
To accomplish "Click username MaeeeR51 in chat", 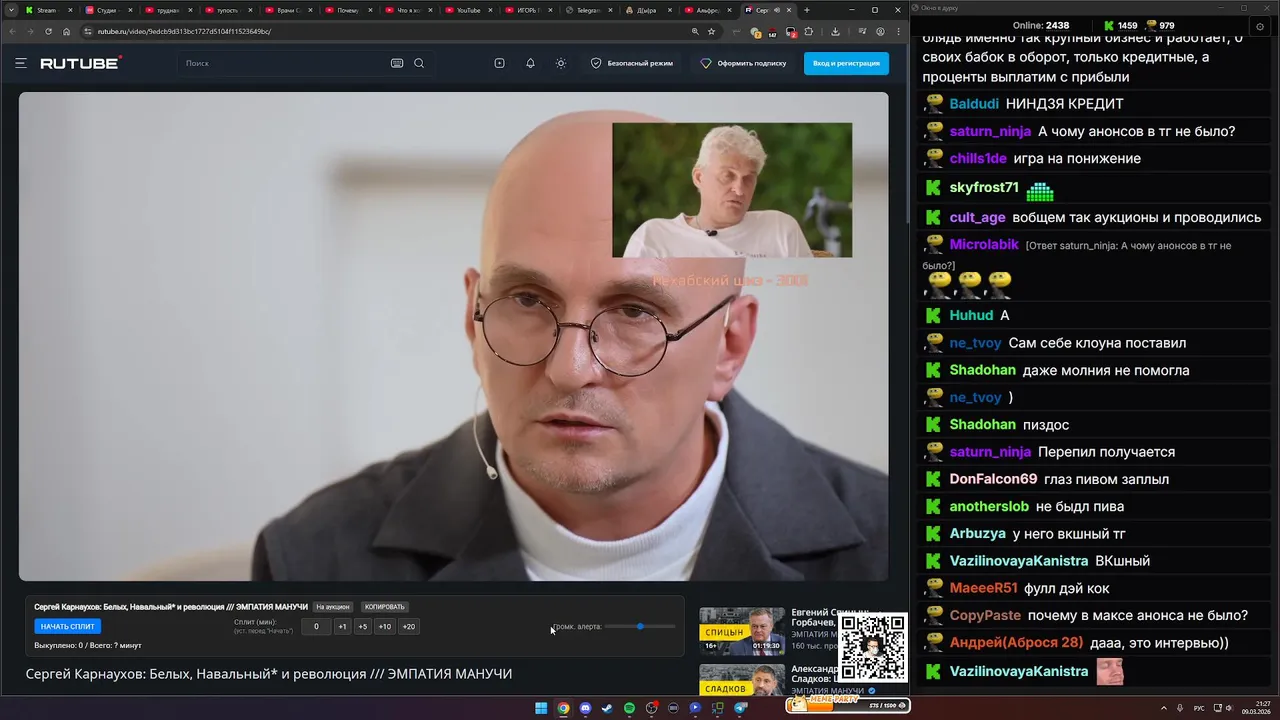I will pos(983,588).
